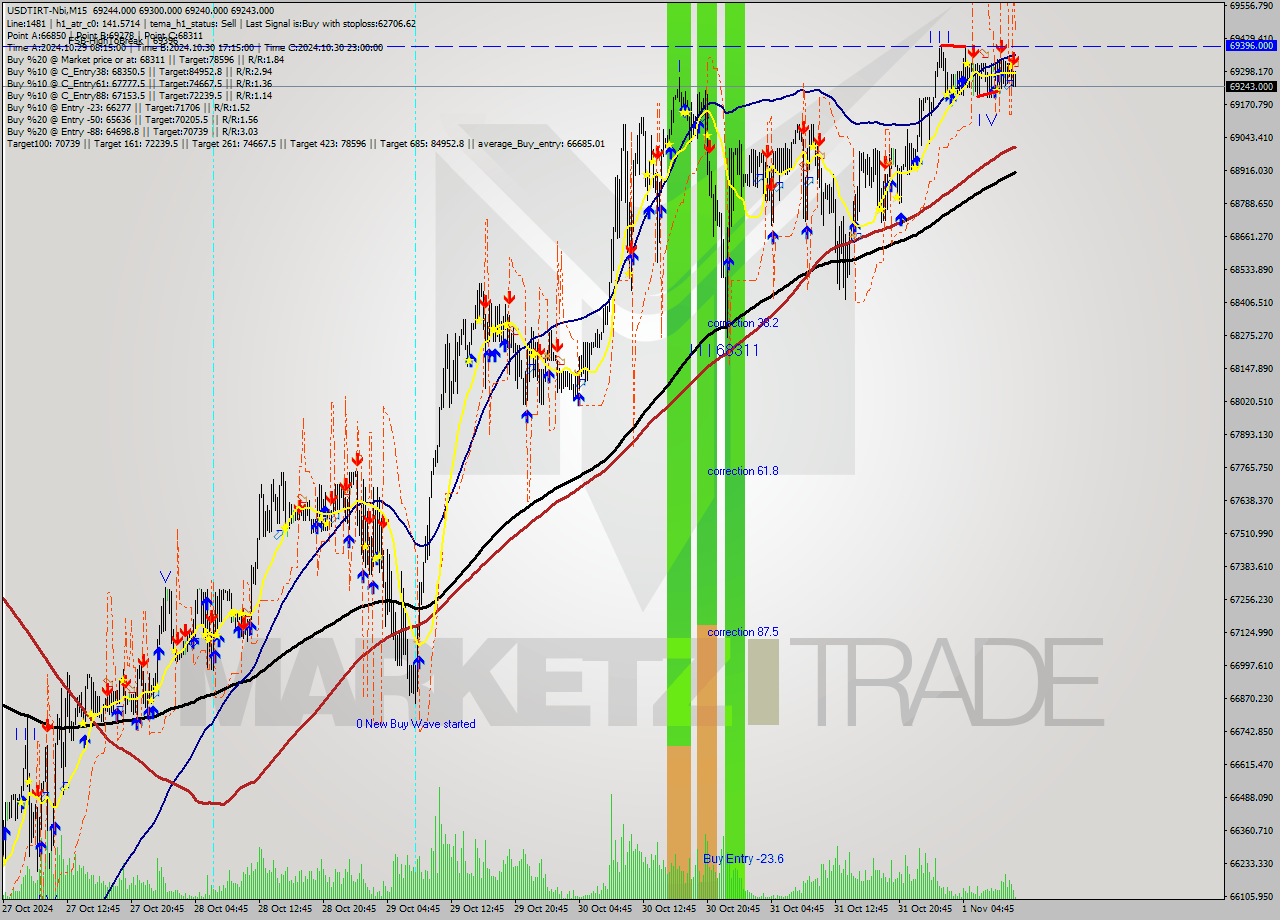Click the 67256.230 price axis value
Screen dimensions: 1280x920
(1251, 599)
